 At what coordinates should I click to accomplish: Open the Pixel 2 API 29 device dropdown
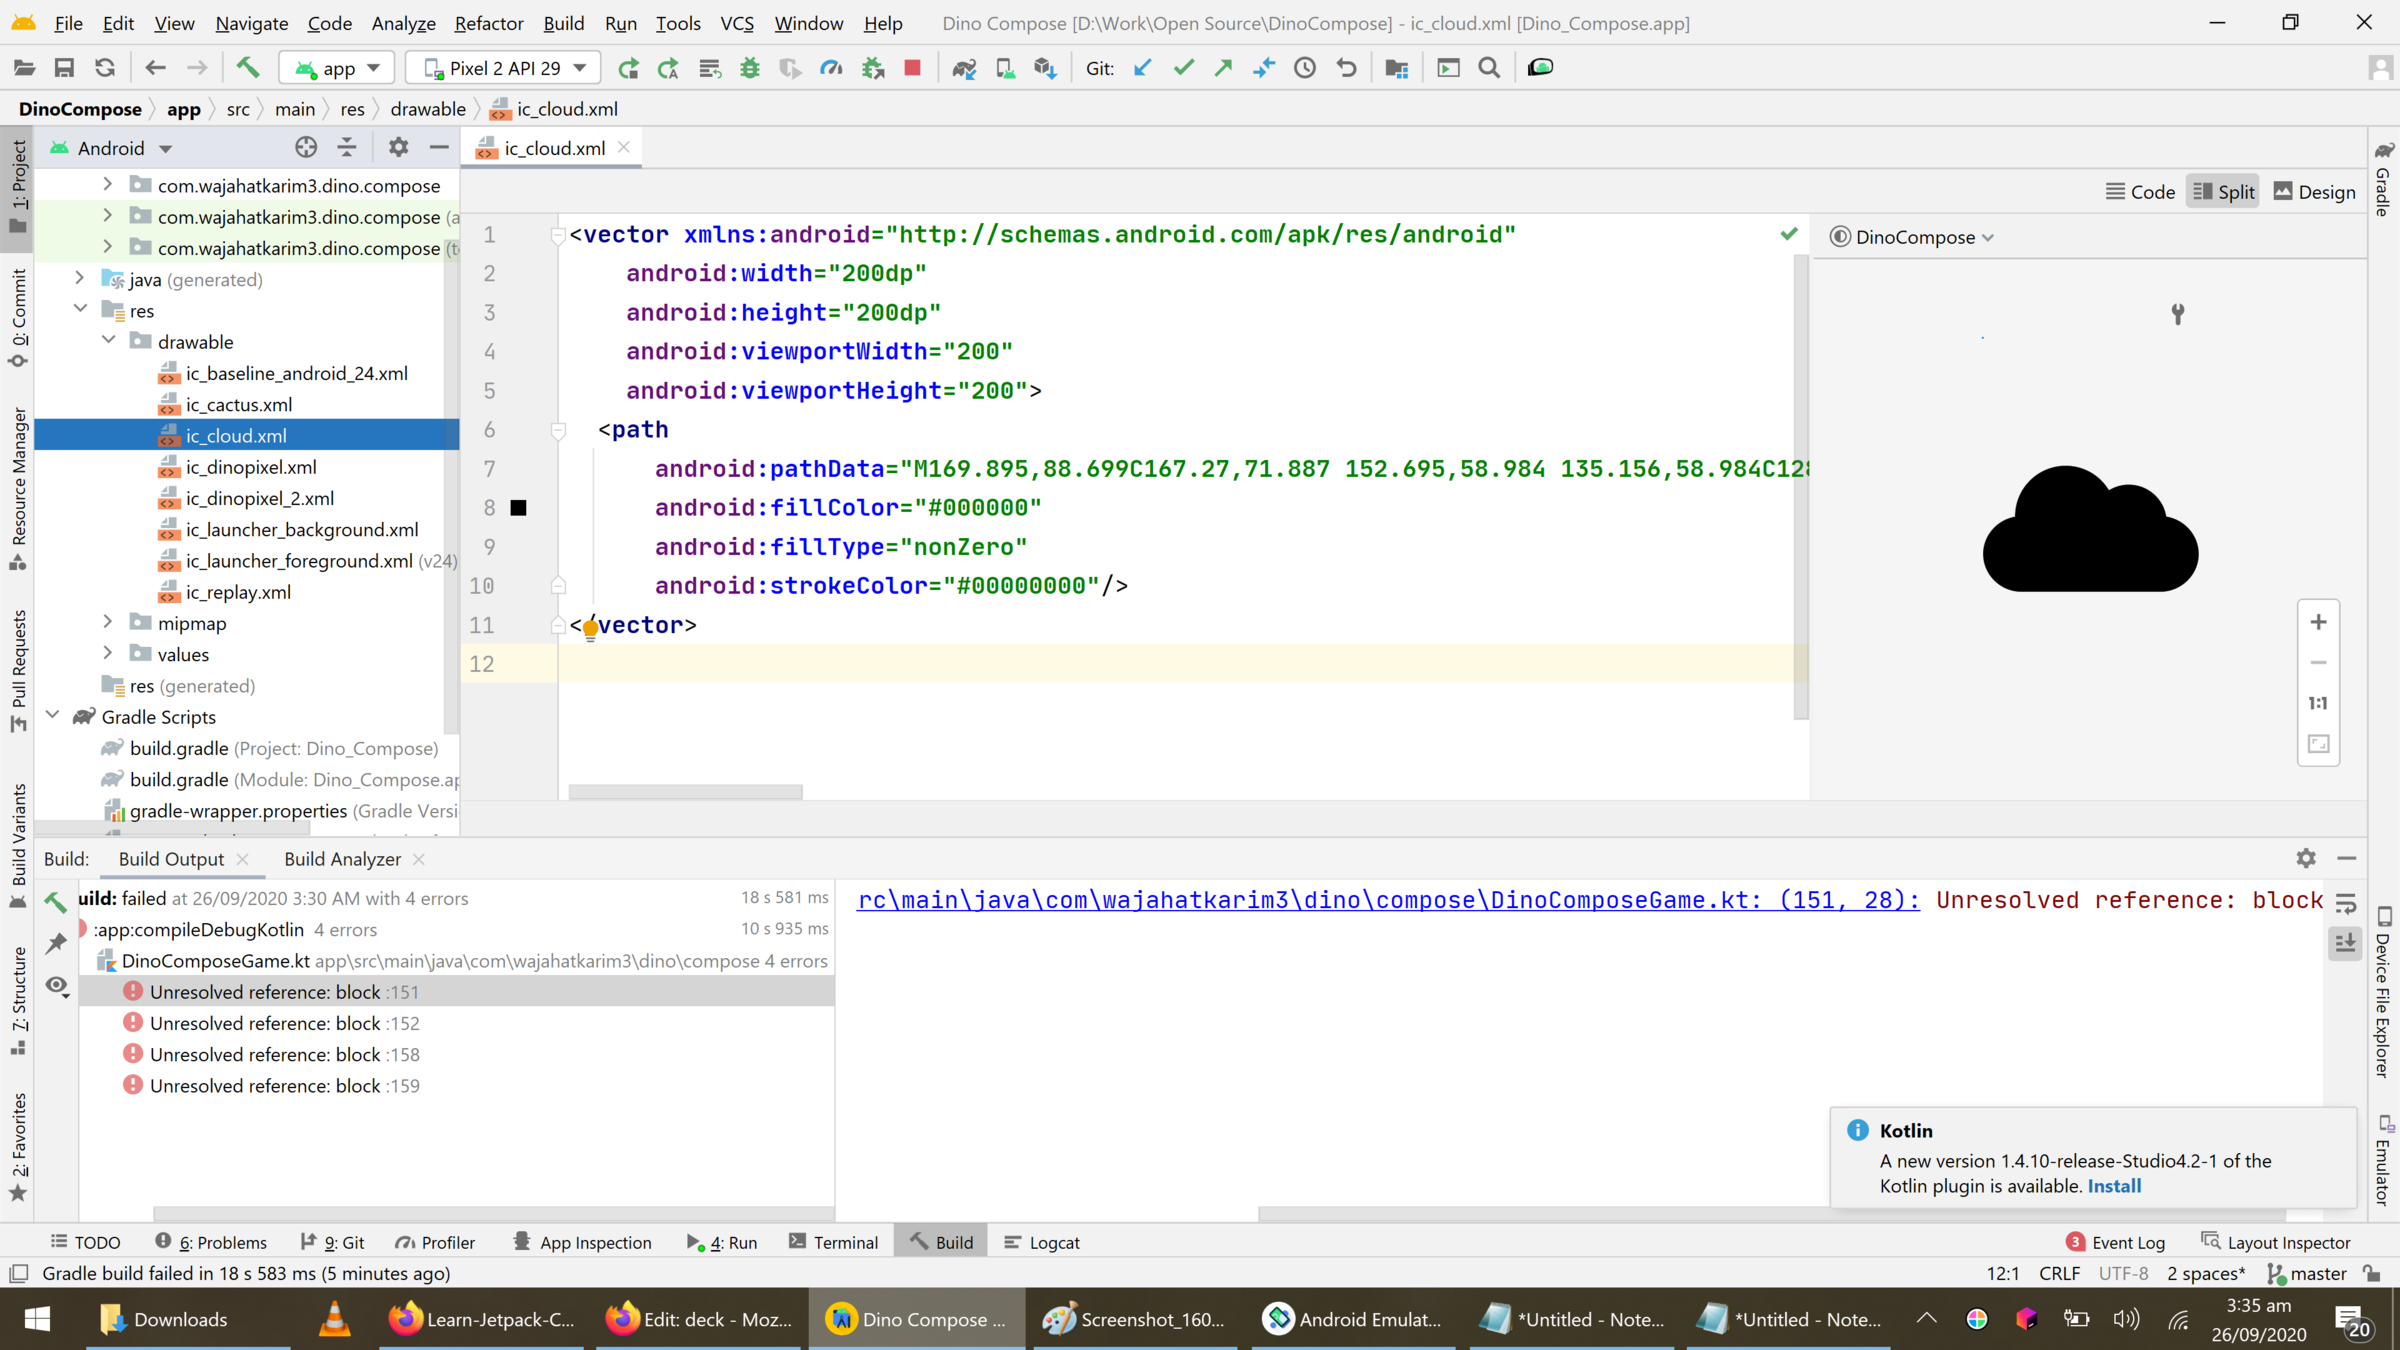504,67
